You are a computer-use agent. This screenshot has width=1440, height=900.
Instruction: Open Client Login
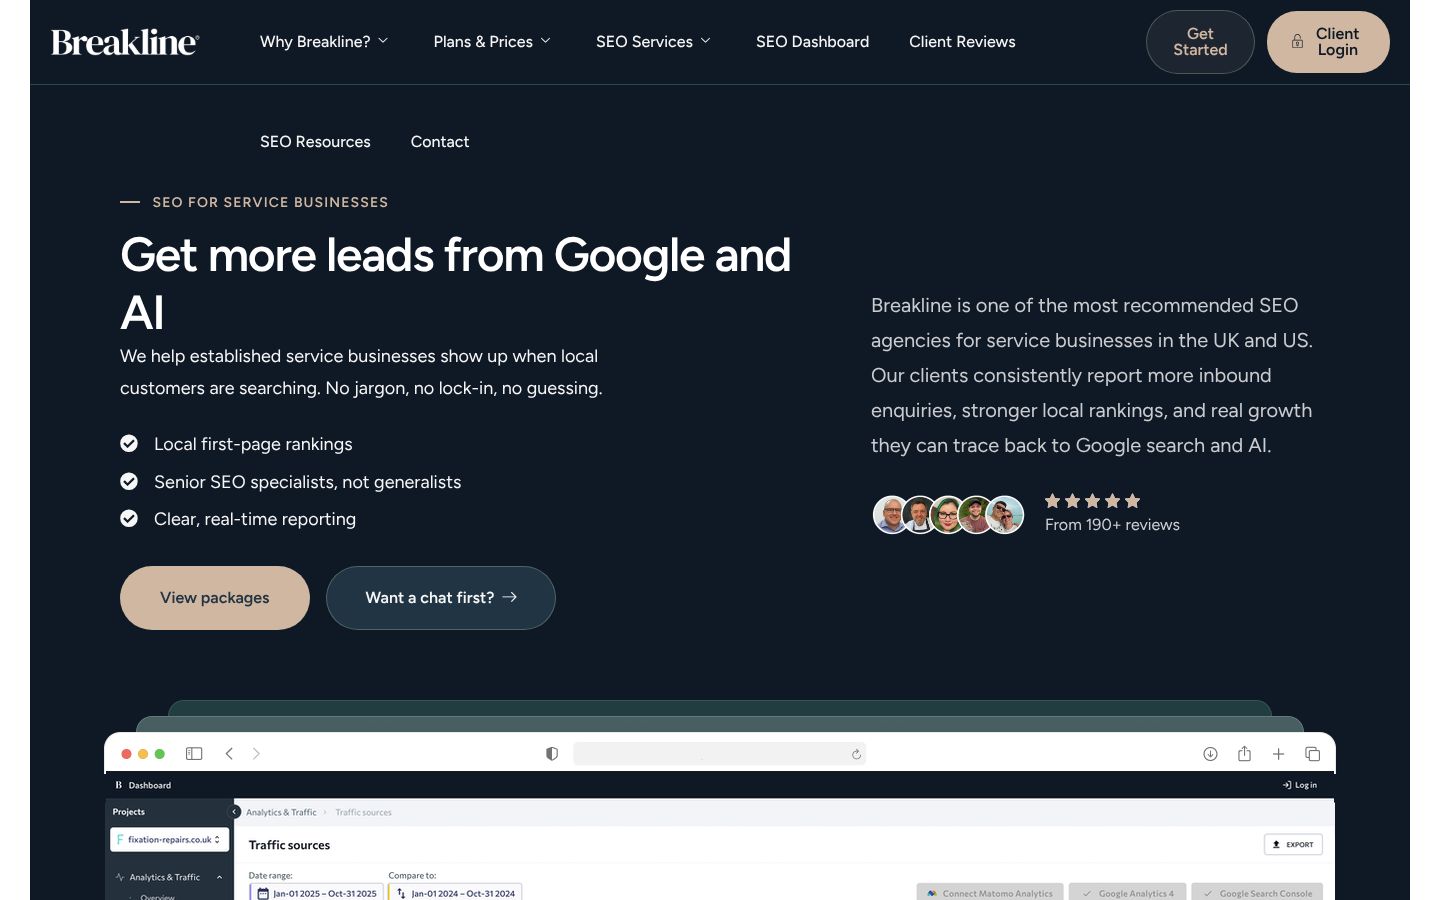1328,42
